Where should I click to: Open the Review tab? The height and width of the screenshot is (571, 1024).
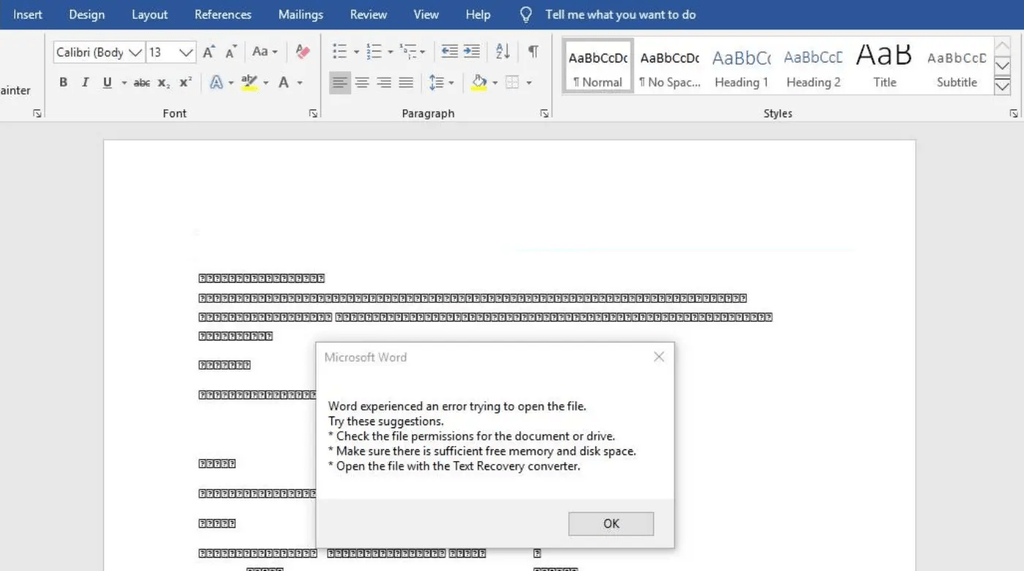coord(368,14)
